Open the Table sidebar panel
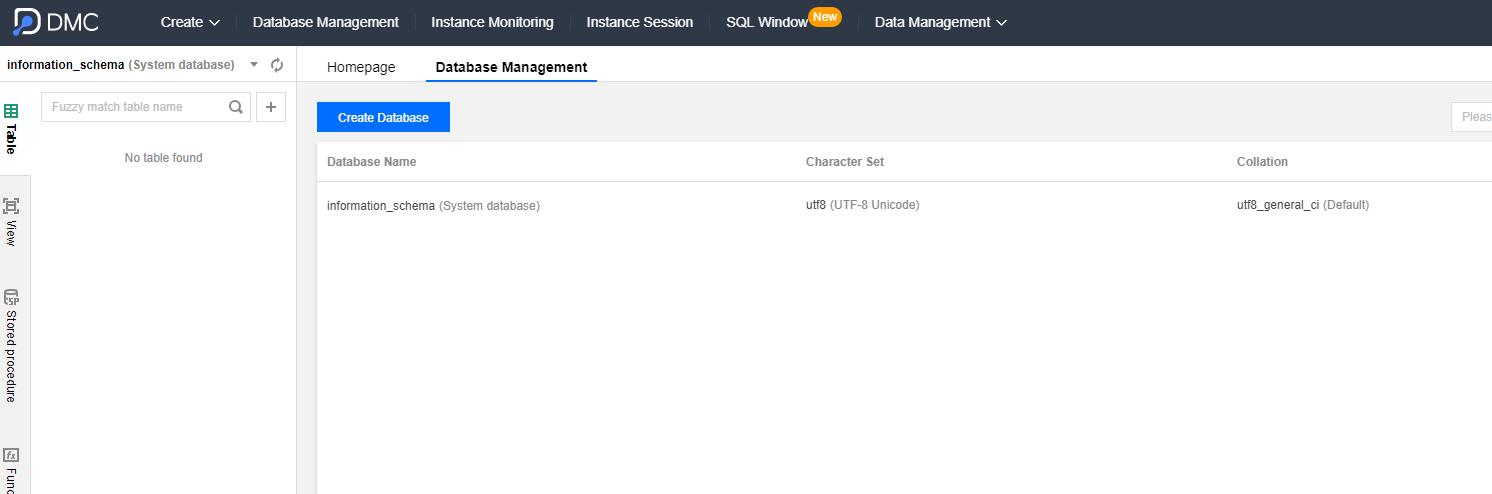 pos(12,129)
